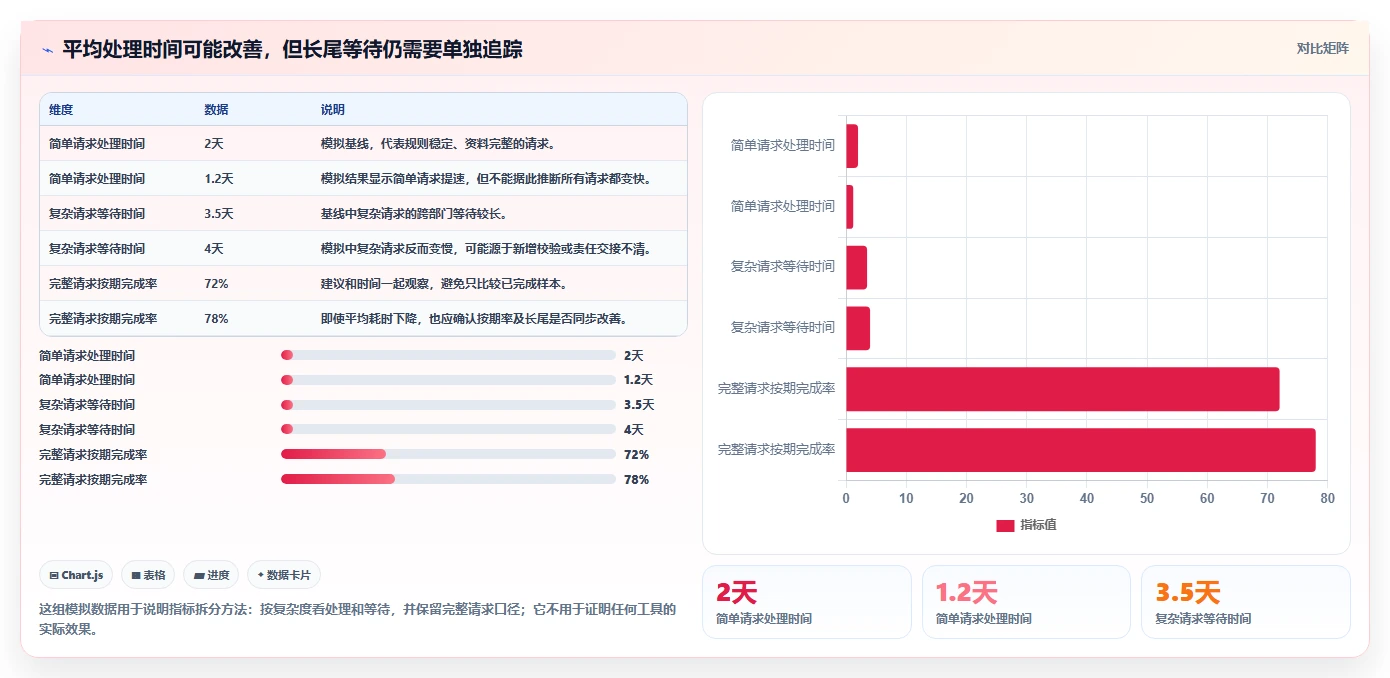The image size is (1390, 678).
Task: Click the 4天 cell in the table
Action: coord(214,249)
